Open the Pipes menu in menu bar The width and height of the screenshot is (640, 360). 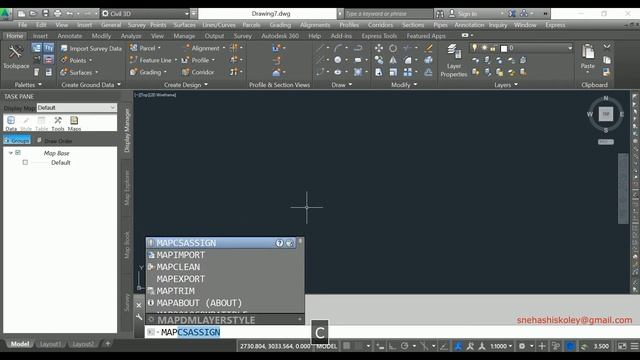point(440,25)
